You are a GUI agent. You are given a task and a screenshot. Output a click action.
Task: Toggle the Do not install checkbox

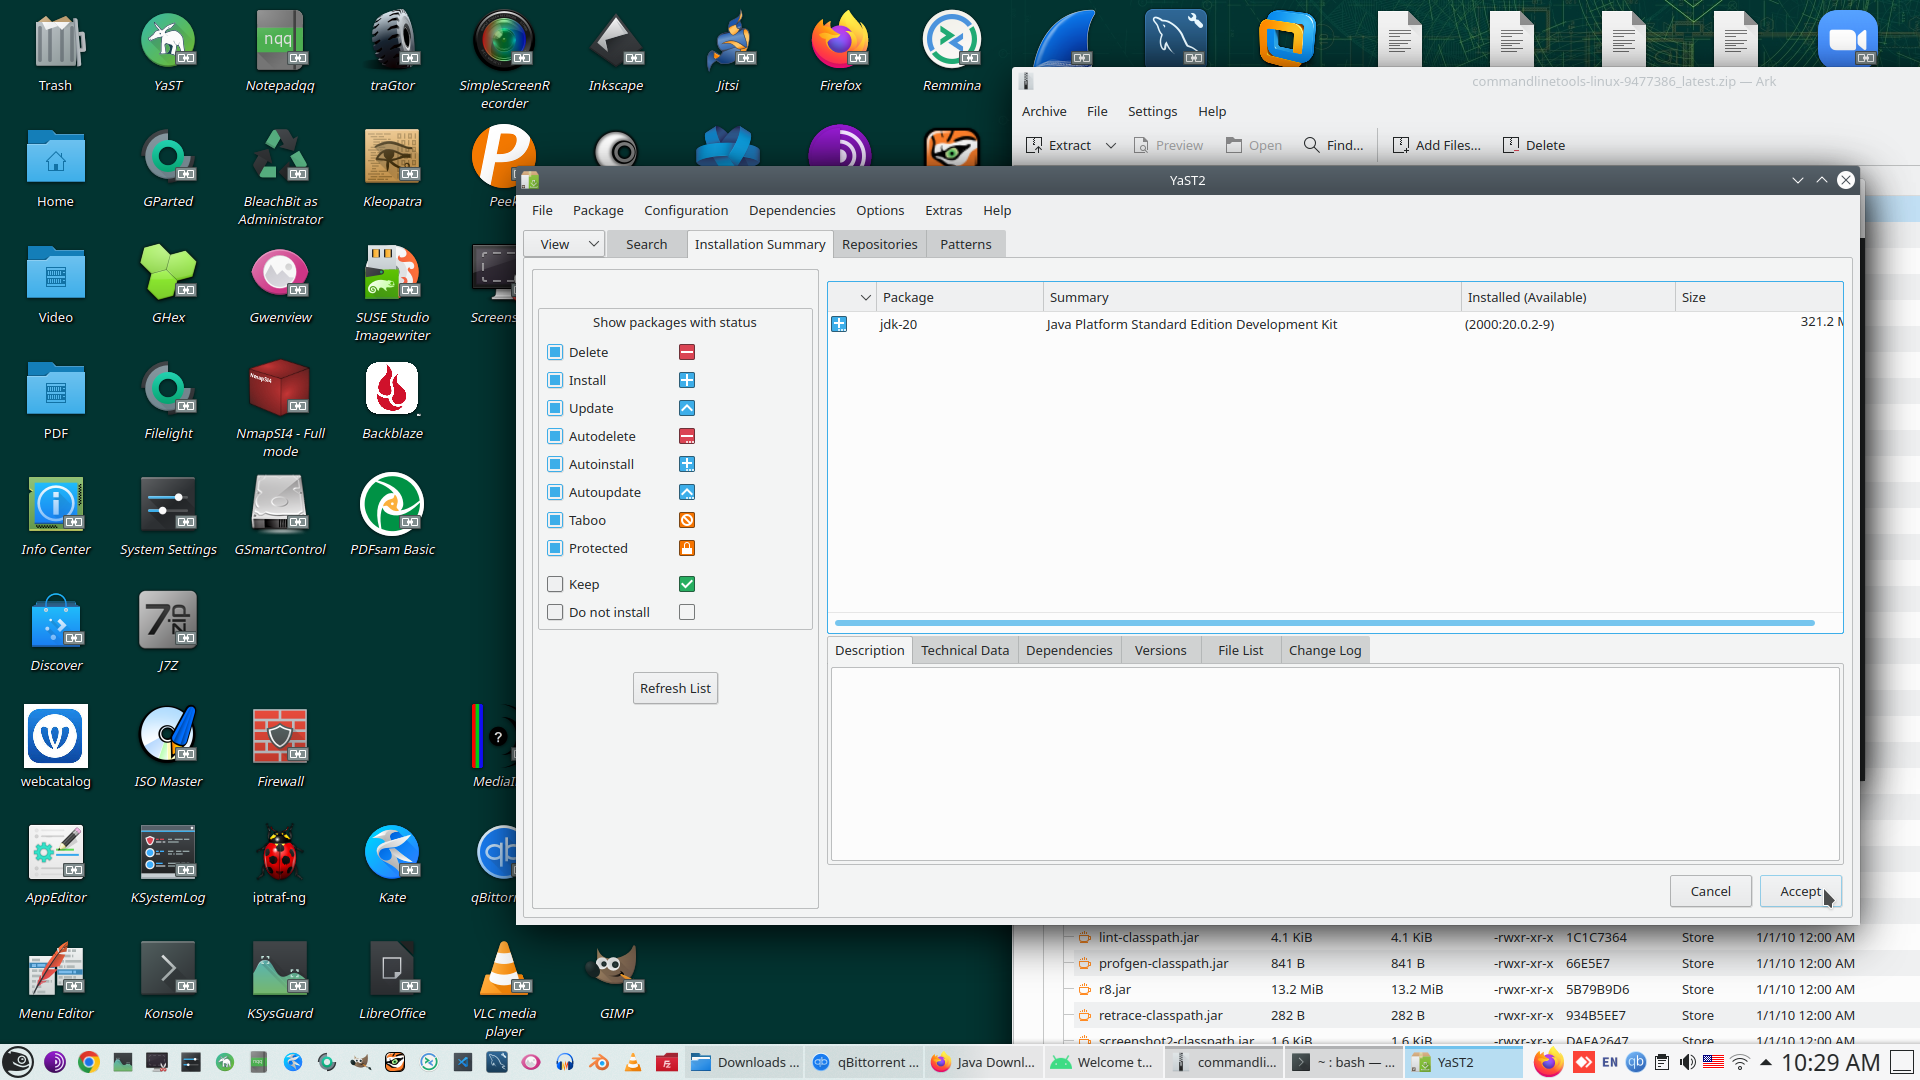tap(555, 612)
